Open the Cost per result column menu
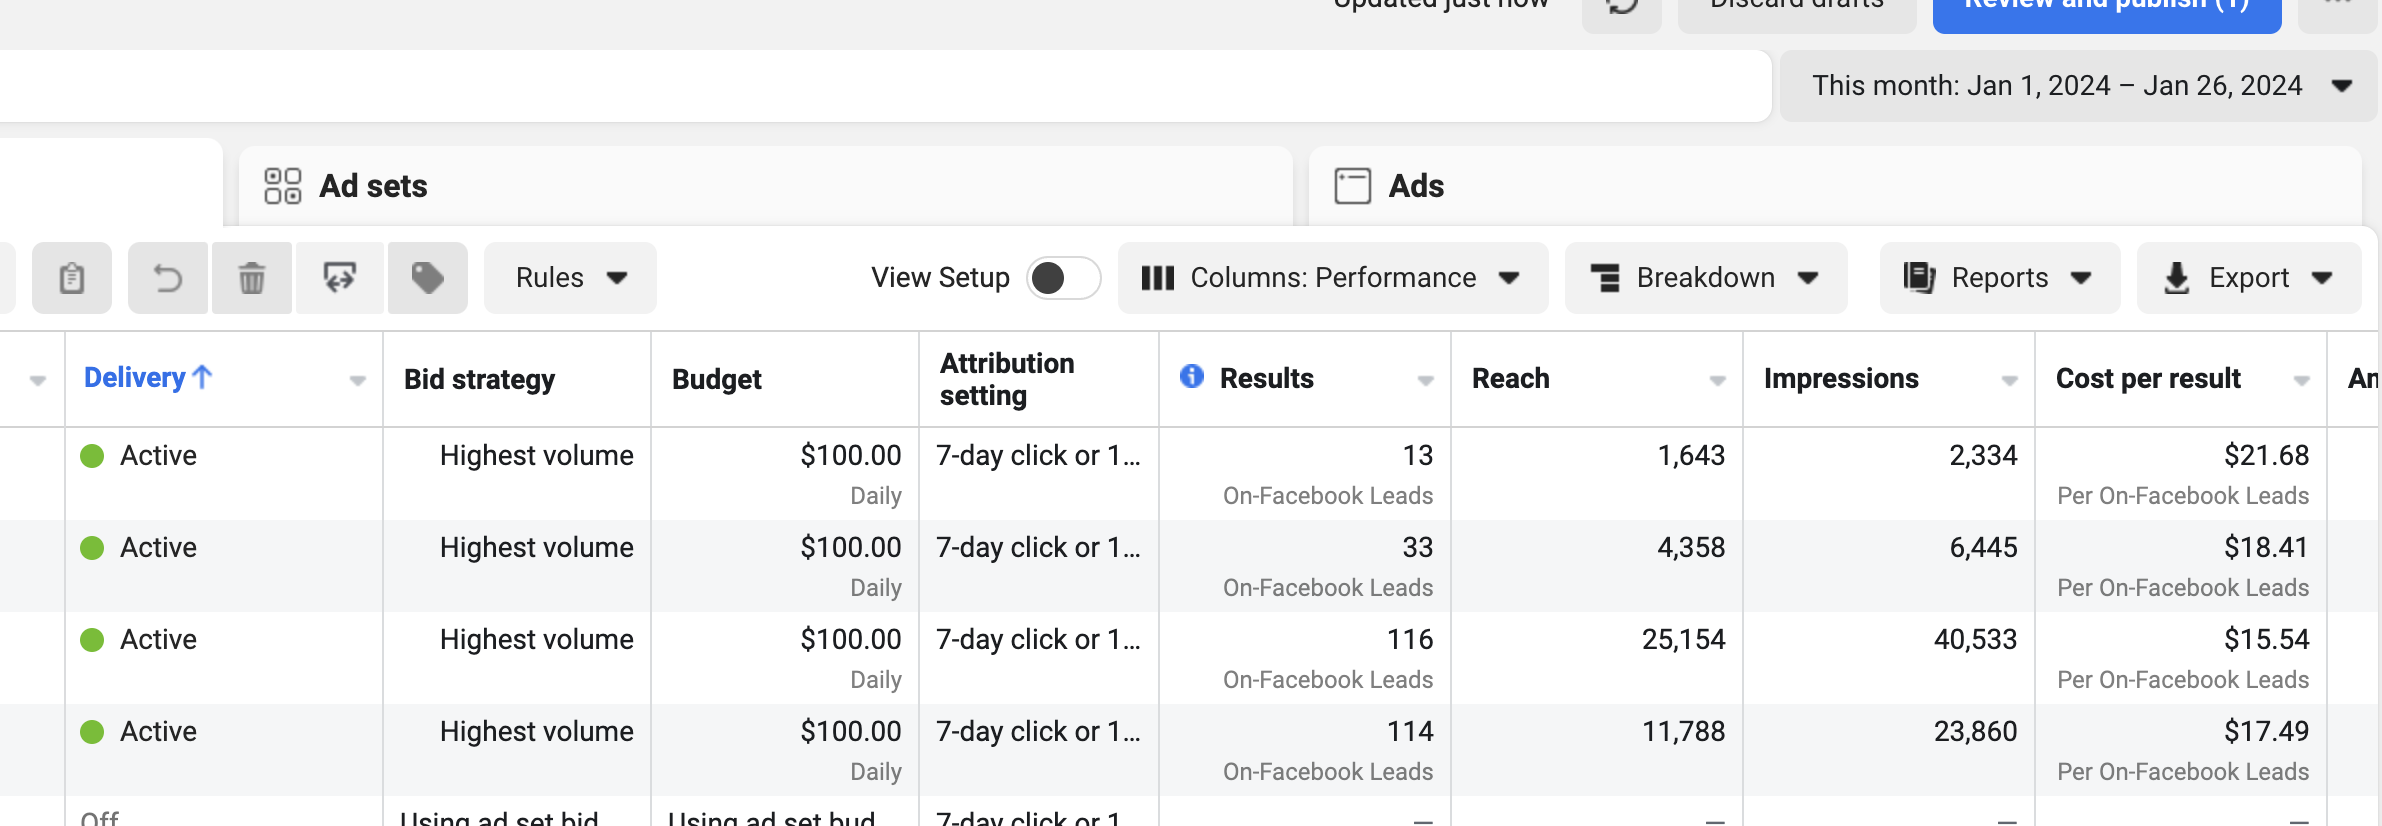This screenshot has height=826, width=2382. point(2301,380)
